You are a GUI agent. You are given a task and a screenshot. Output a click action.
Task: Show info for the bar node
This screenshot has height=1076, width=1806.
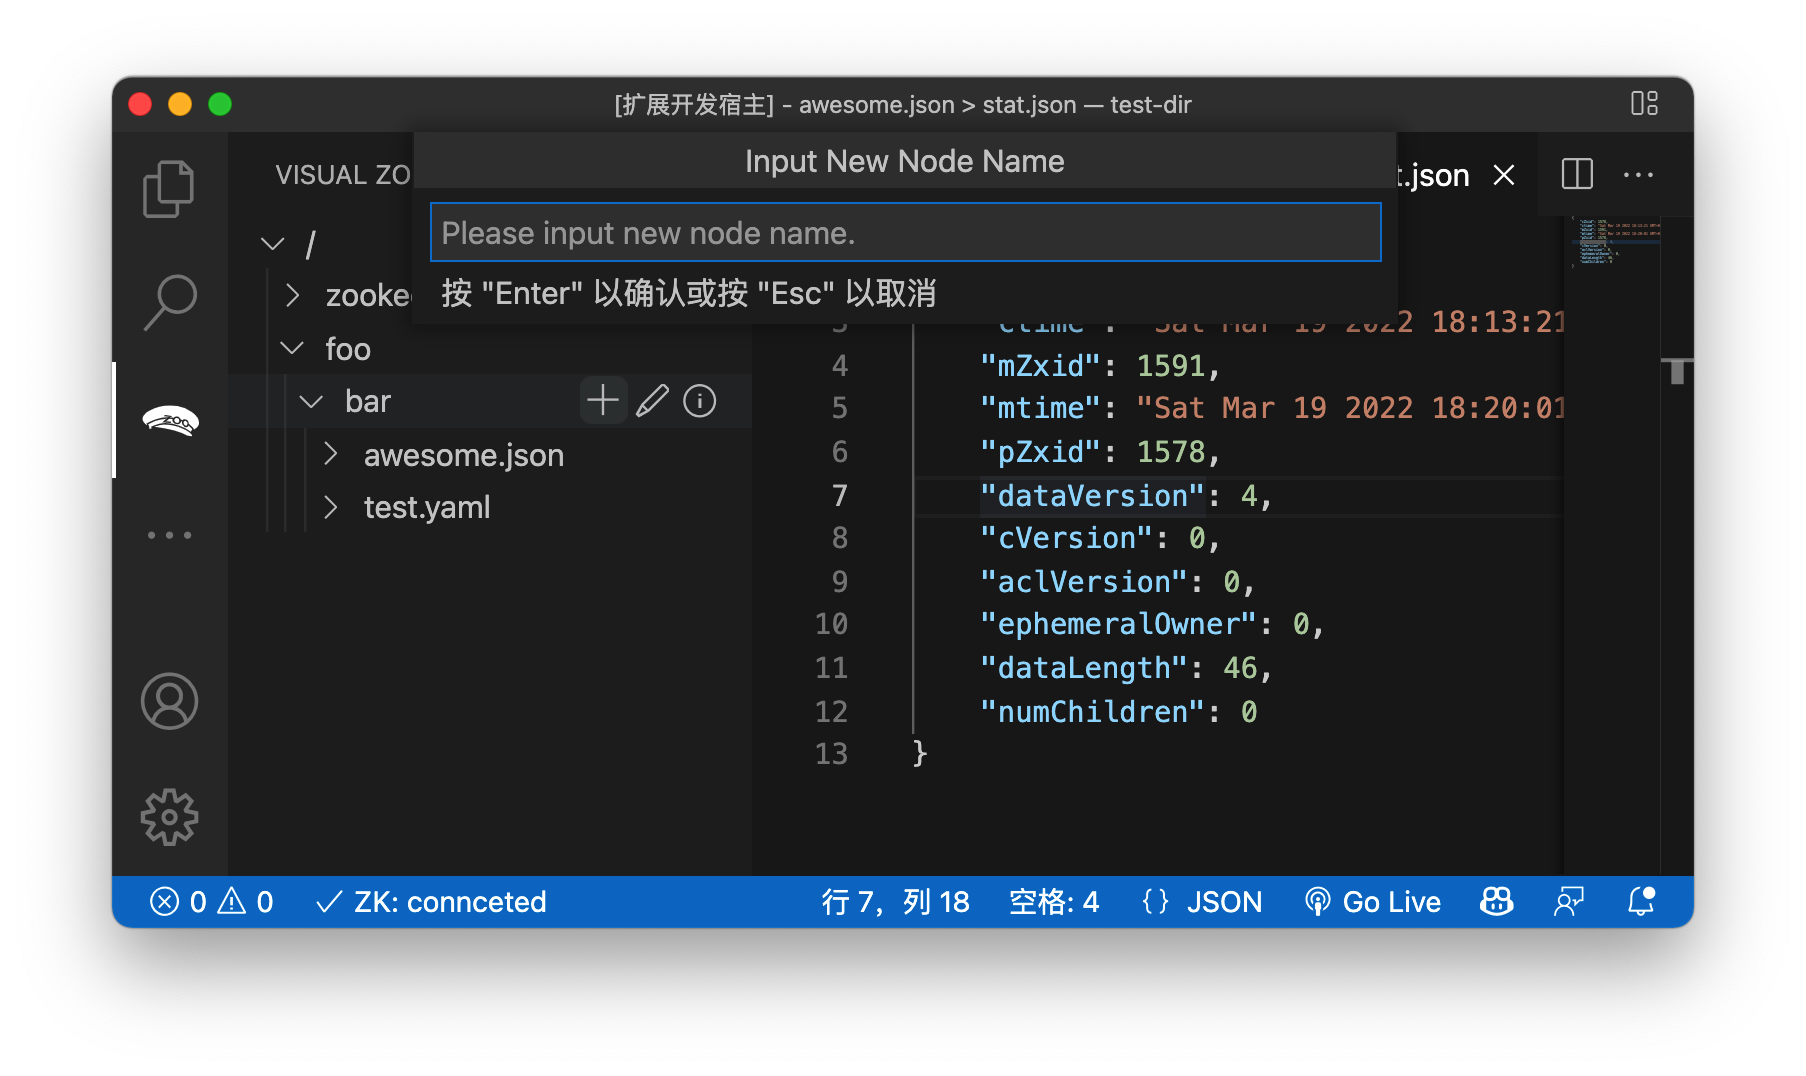(700, 401)
